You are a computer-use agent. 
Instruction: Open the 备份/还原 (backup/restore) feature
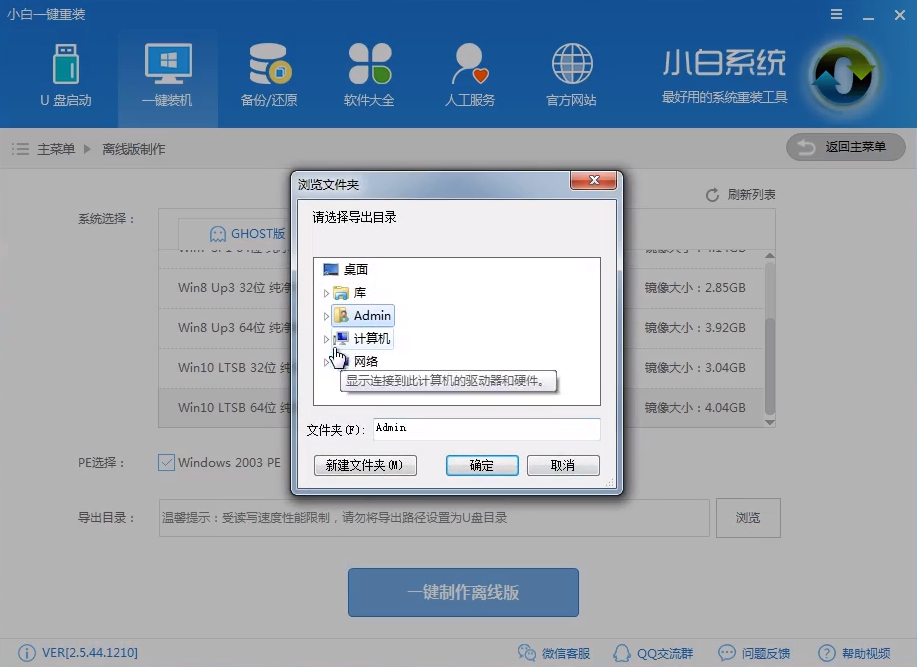[x=267, y=75]
